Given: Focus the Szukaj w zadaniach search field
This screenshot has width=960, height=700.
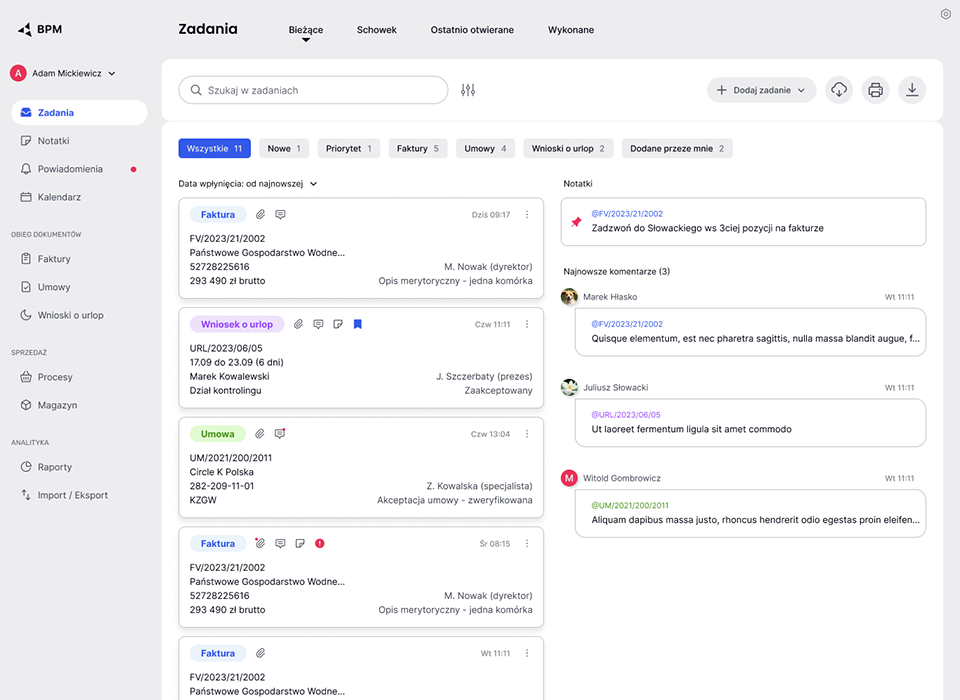Looking at the screenshot, I should (313, 90).
